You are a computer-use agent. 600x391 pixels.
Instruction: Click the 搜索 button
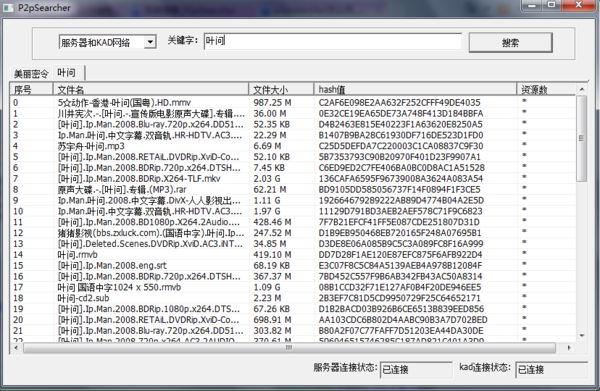[x=510, y=42]
